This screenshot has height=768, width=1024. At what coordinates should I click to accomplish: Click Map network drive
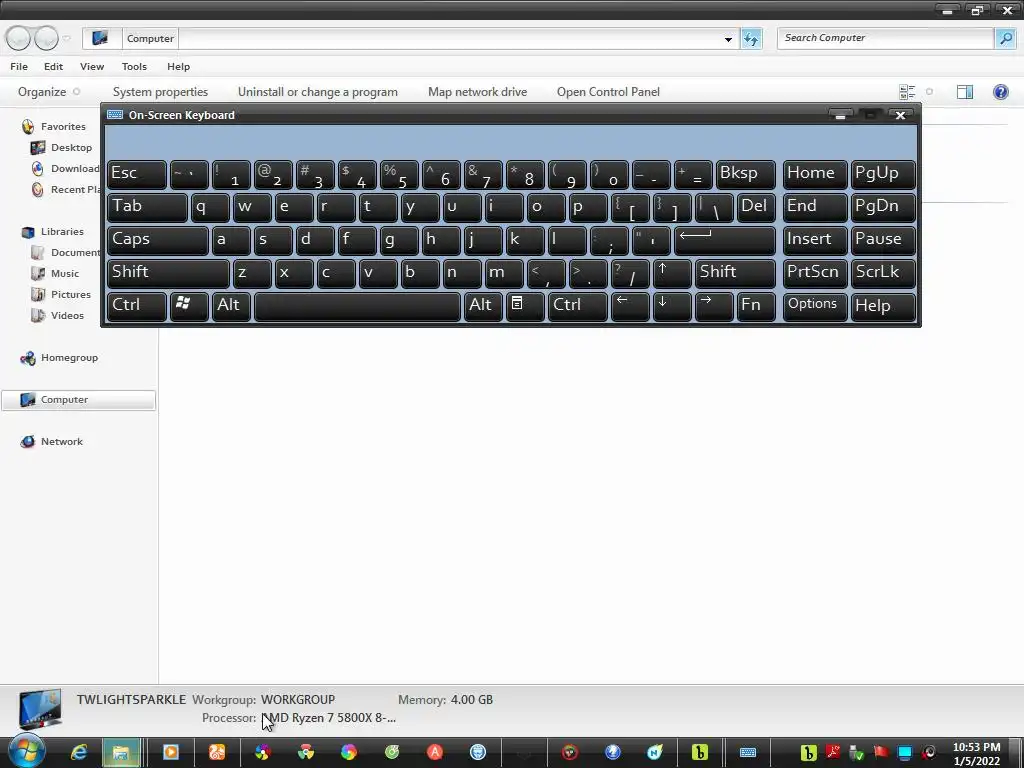(477, 92)
